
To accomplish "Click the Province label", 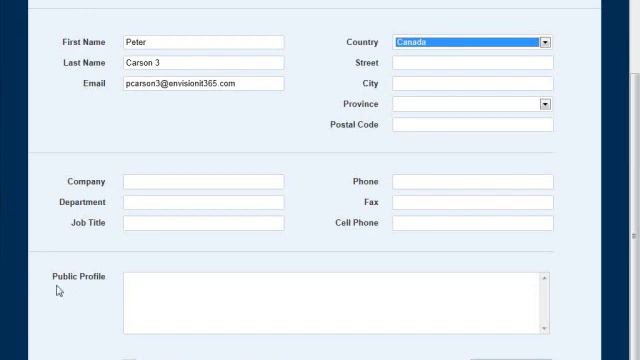I will [x=361, y=104].
